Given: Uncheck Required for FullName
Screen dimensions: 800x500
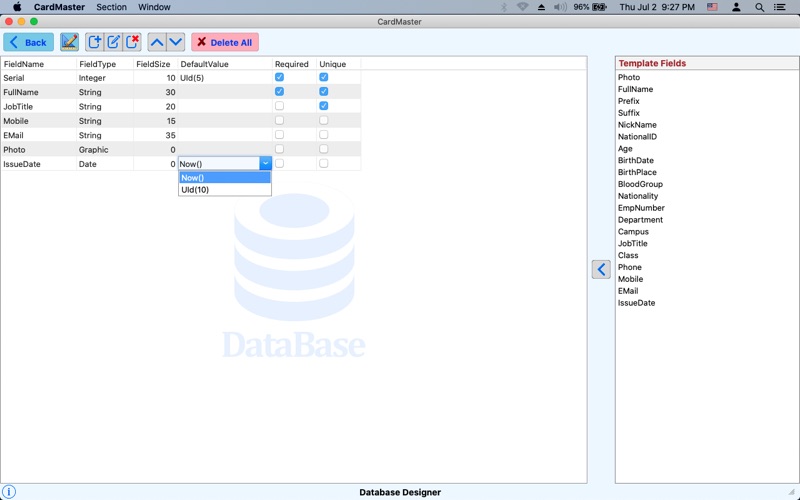Looking at the screenshot, I should 279,91.
